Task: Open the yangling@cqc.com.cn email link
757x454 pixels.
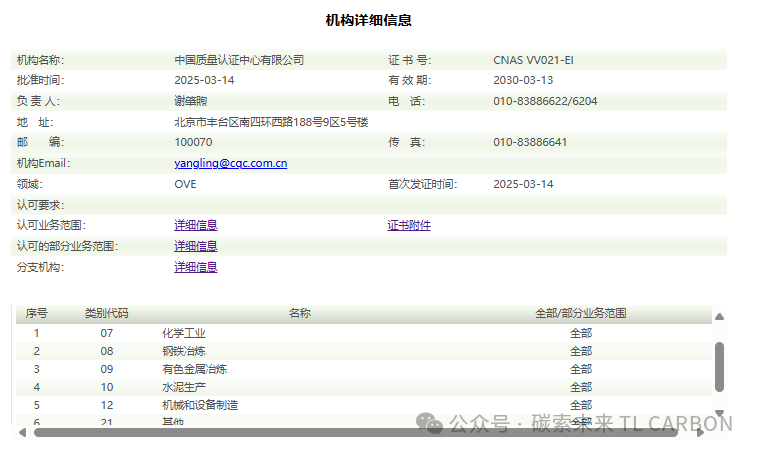Action: point(231,163)
